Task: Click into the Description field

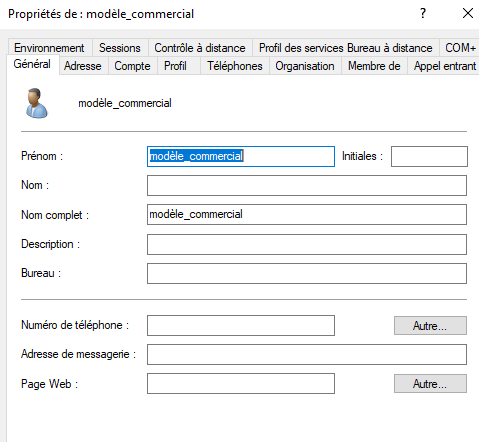Action: [x=307, y=244]
